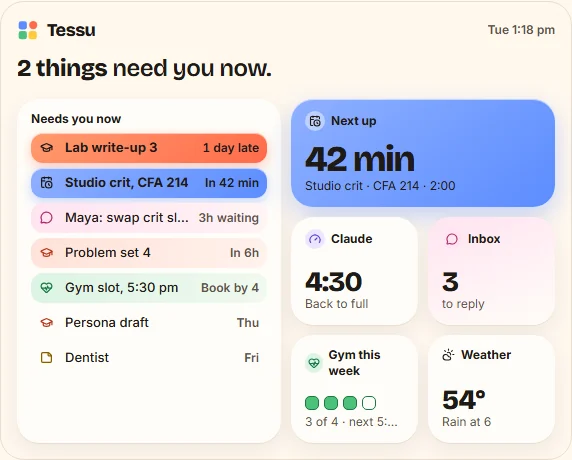Click the '3h waiting' status label
This screenshot has width=572, height=460.
(229, 218)
